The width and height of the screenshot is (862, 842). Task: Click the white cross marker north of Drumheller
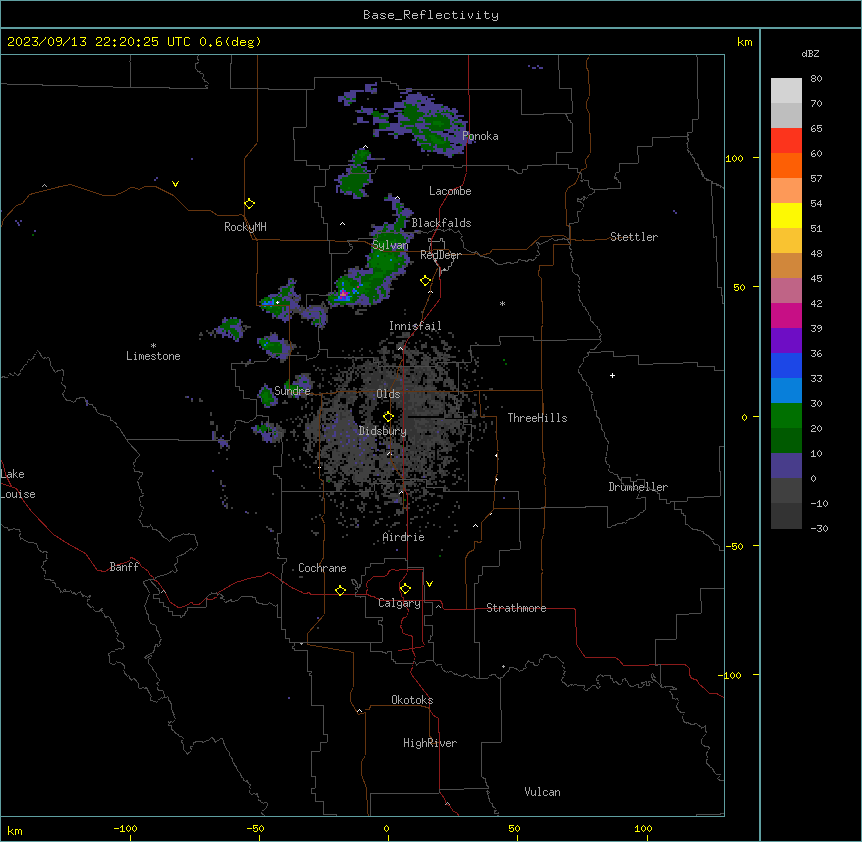click(612, 375)
